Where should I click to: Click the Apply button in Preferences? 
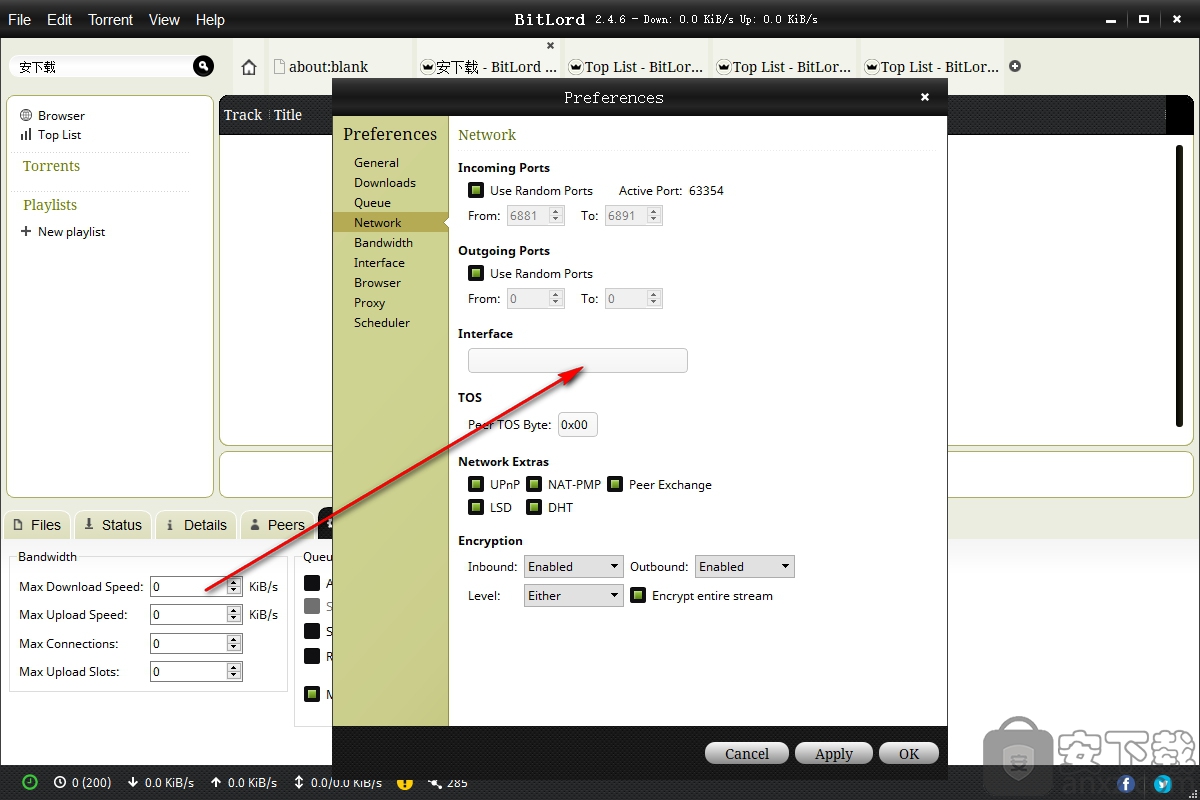point(834,753)
